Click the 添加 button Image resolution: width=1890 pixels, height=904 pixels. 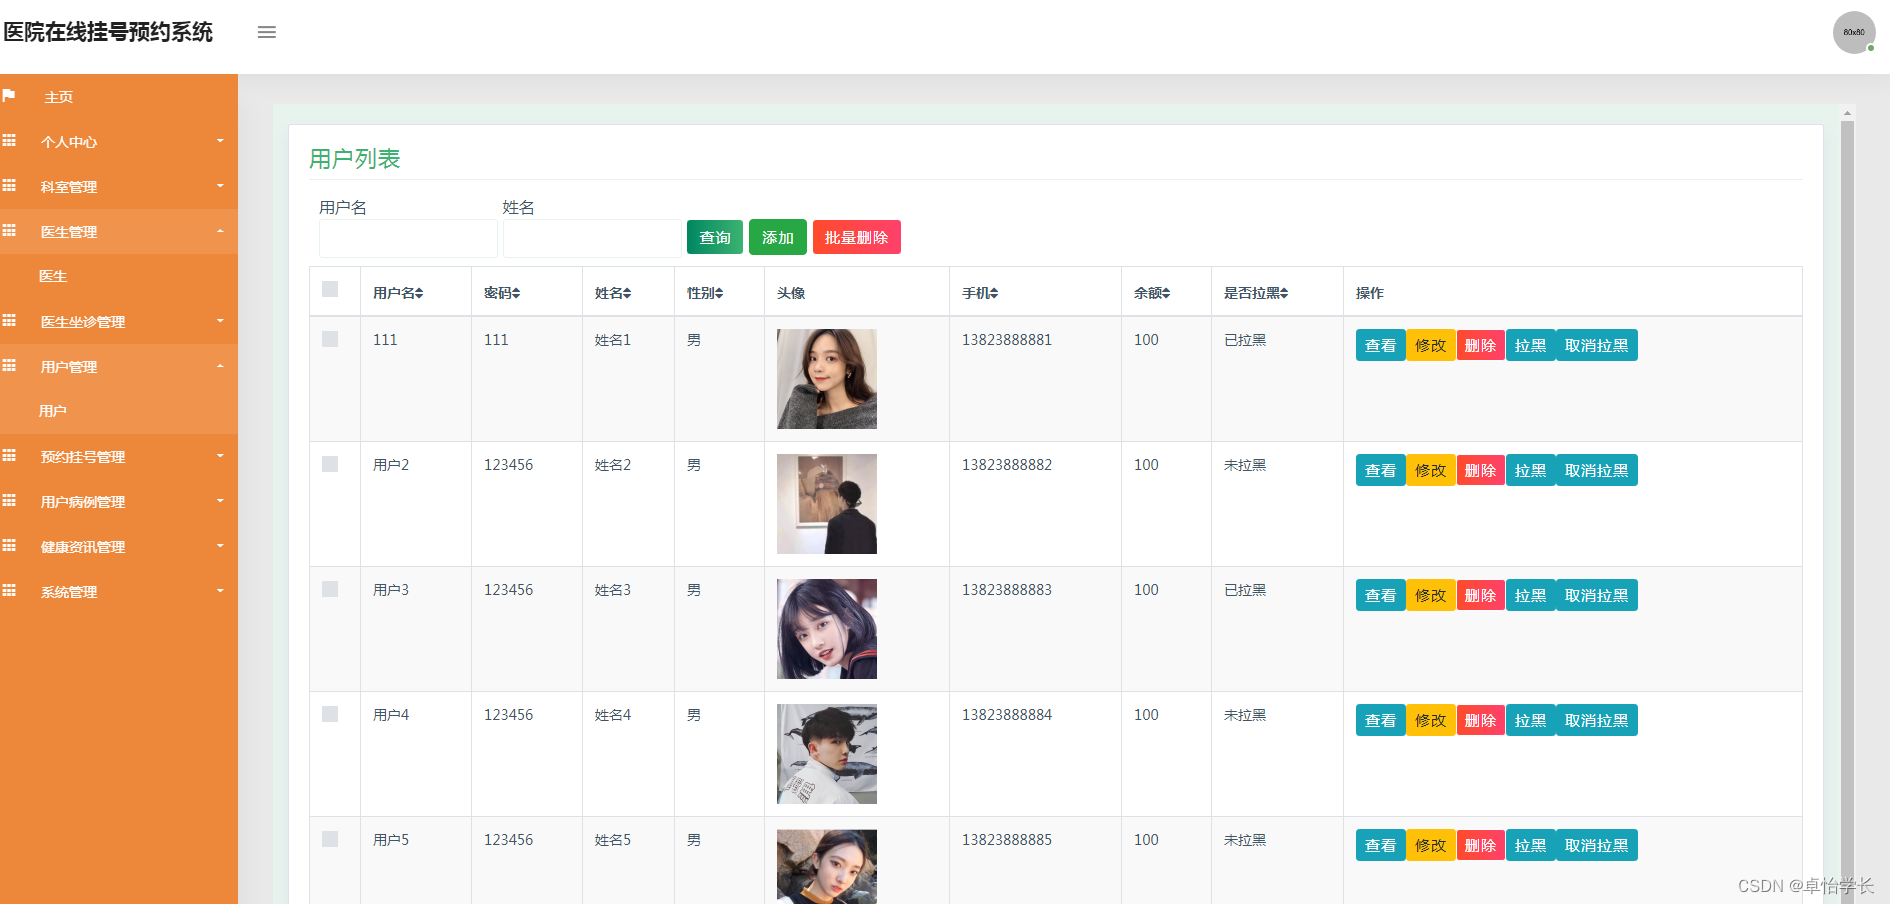click(778, 237)
